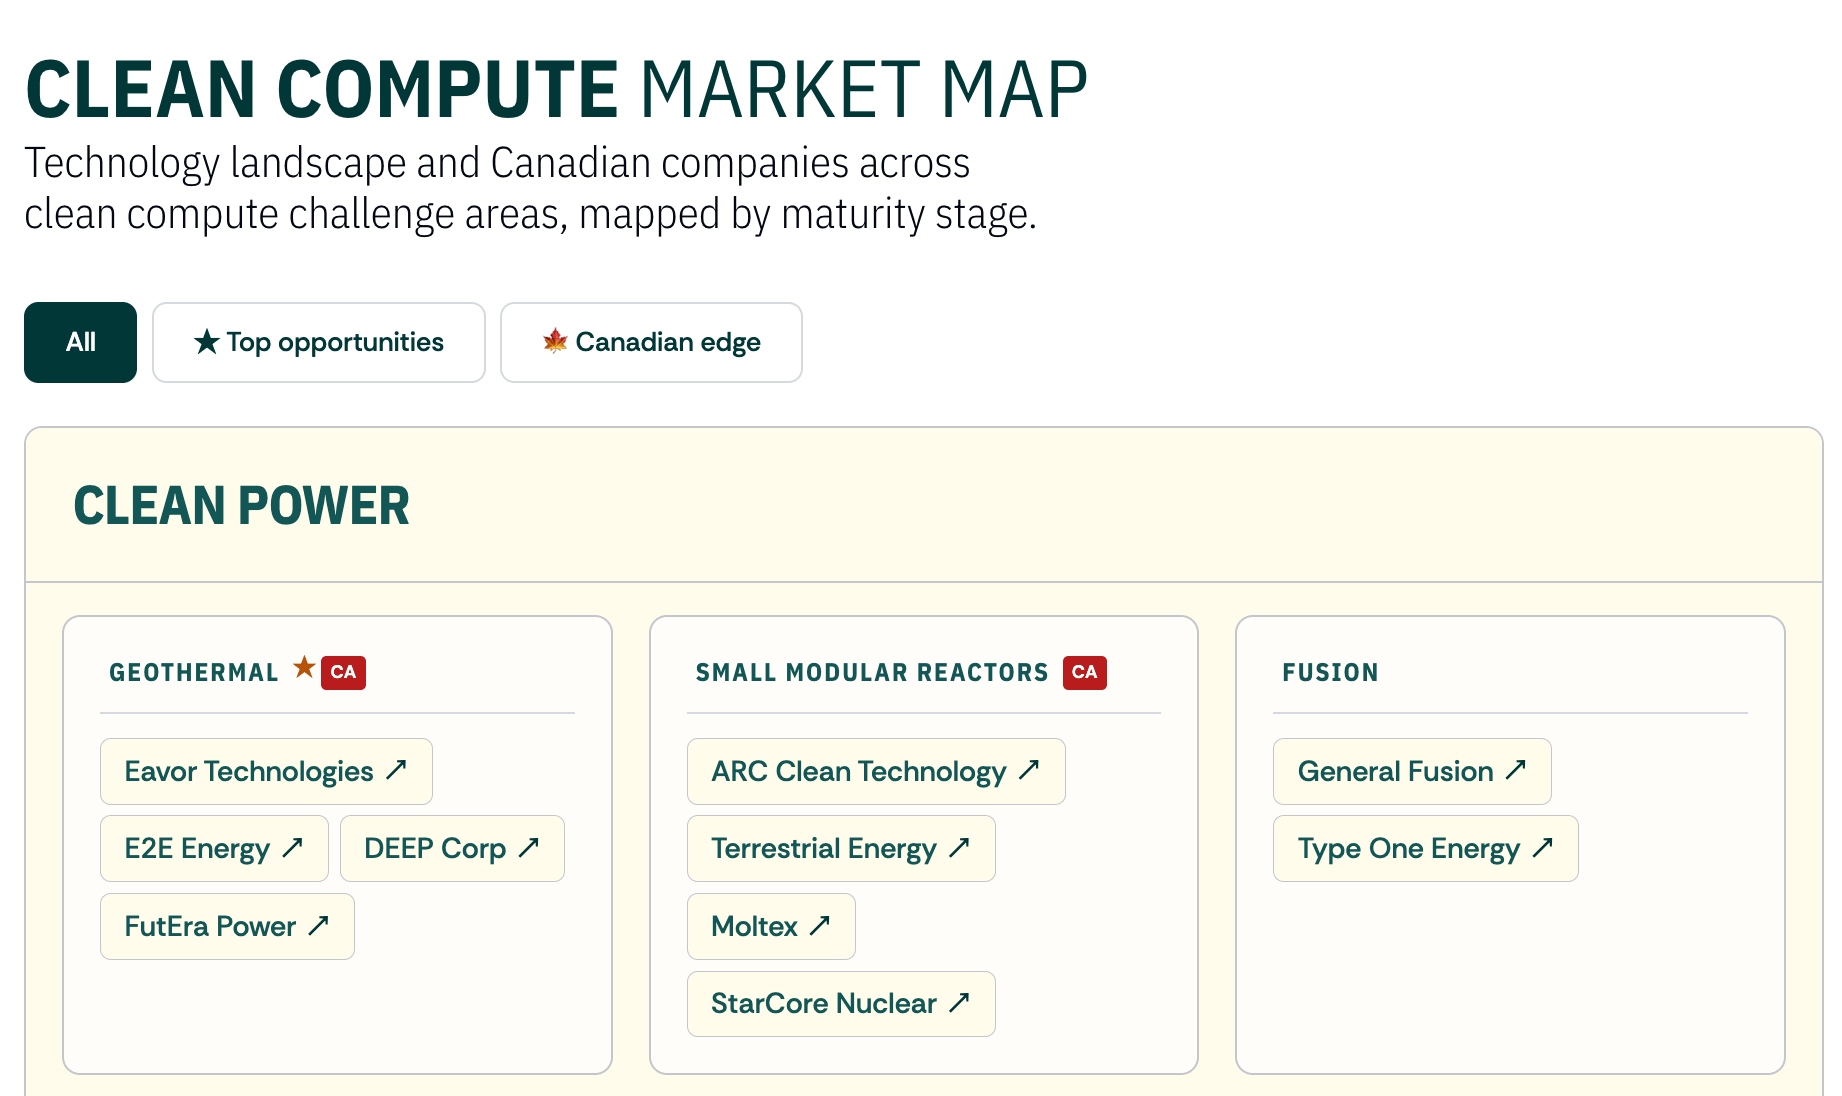1842x1096 pixels.
Task: Visit DEEP Corp company page
Action: (x=452, y=848)
